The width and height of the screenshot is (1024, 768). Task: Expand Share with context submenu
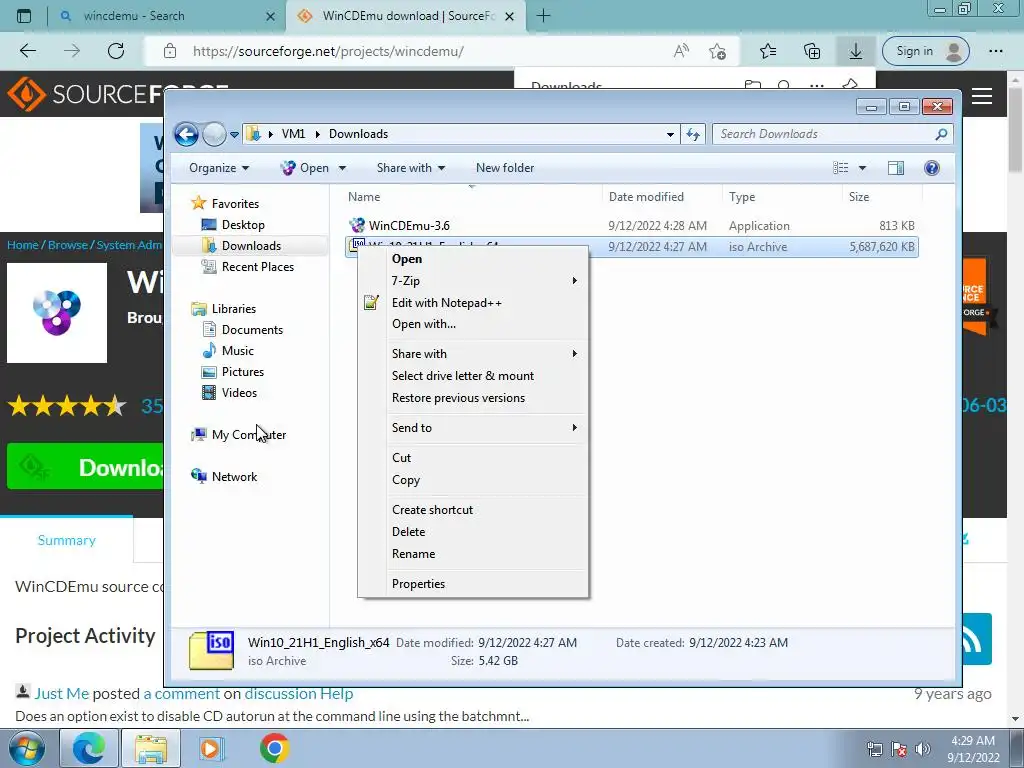click(472, 354)
